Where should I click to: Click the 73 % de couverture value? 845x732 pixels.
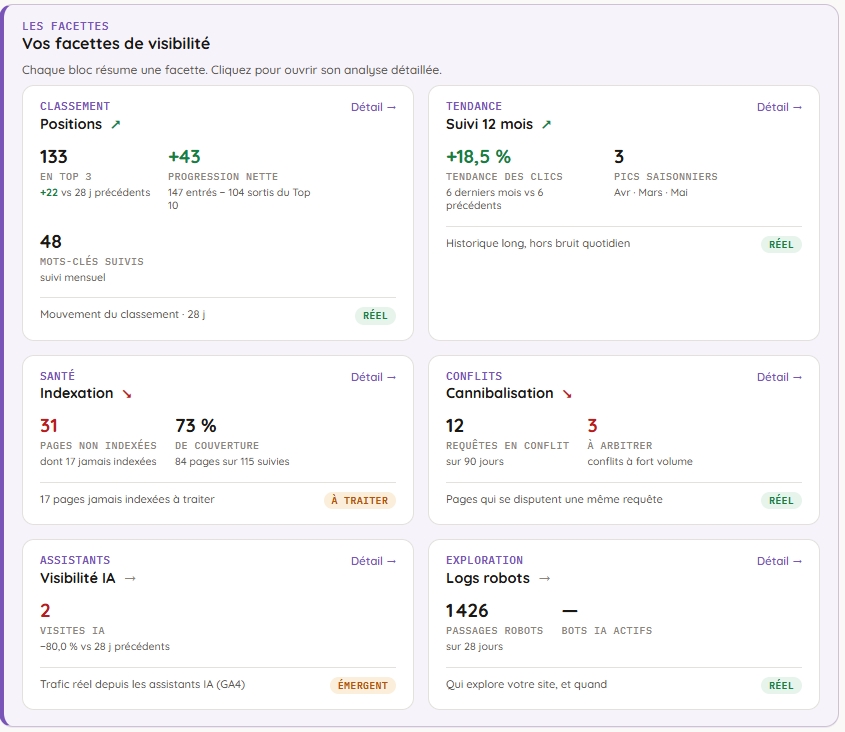click(x=196, y=426)
